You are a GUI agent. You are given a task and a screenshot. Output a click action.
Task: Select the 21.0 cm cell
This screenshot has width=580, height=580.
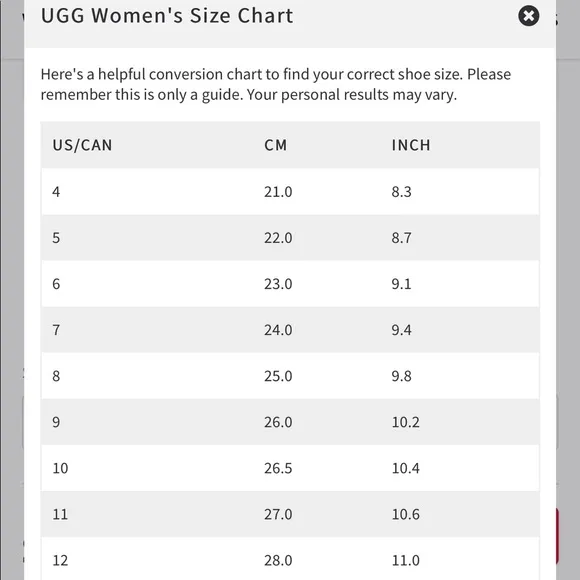278,192
